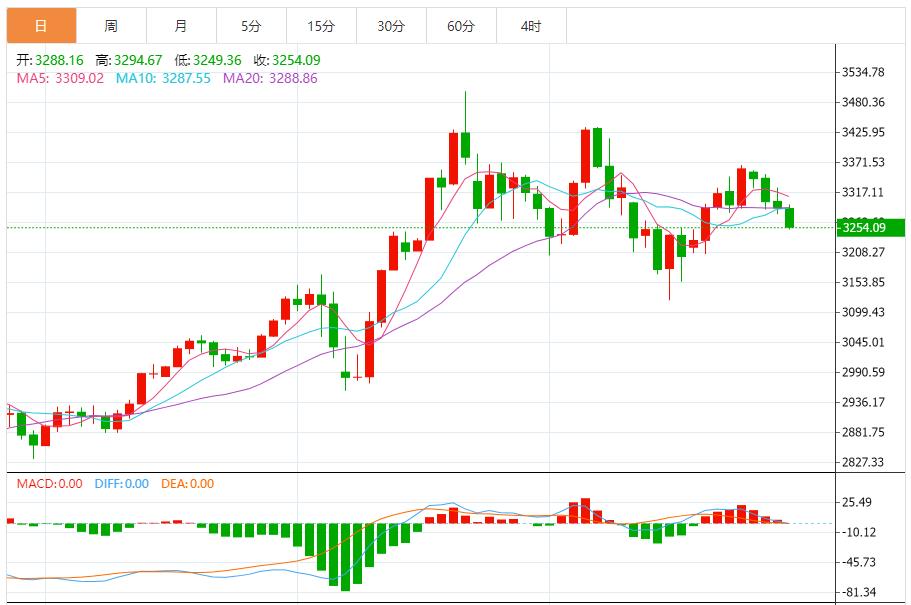Select the 15分 timeframe tab
911x605 pixels.
tap(321, 26)
